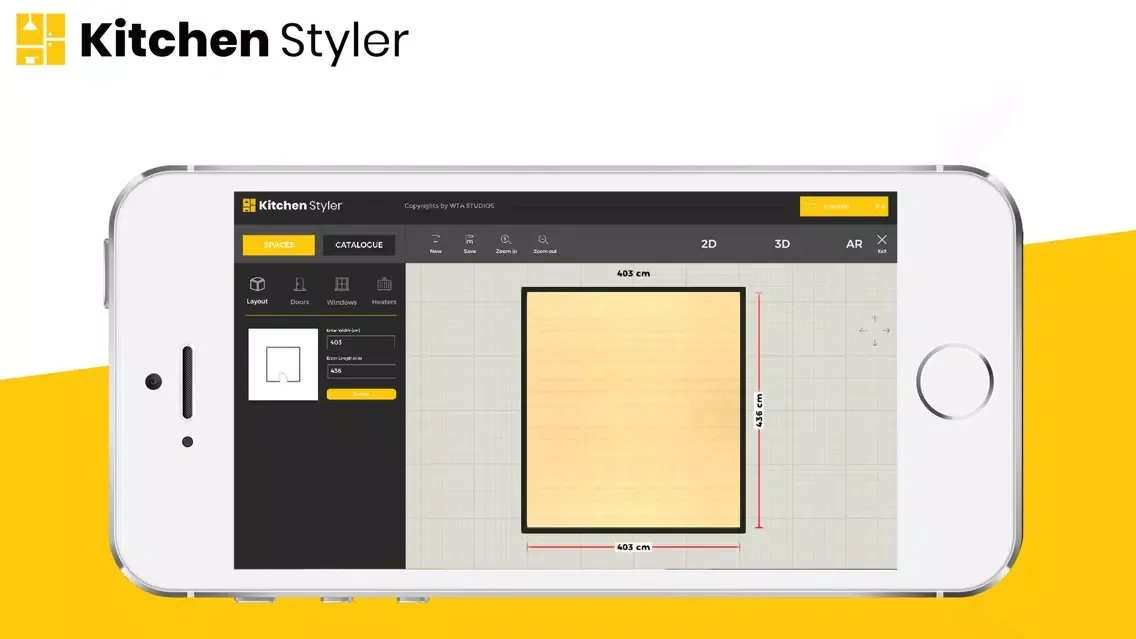The height and width of the screenshot is (639, 1136).
Task: Start a New design
Action: pos(435,243)
